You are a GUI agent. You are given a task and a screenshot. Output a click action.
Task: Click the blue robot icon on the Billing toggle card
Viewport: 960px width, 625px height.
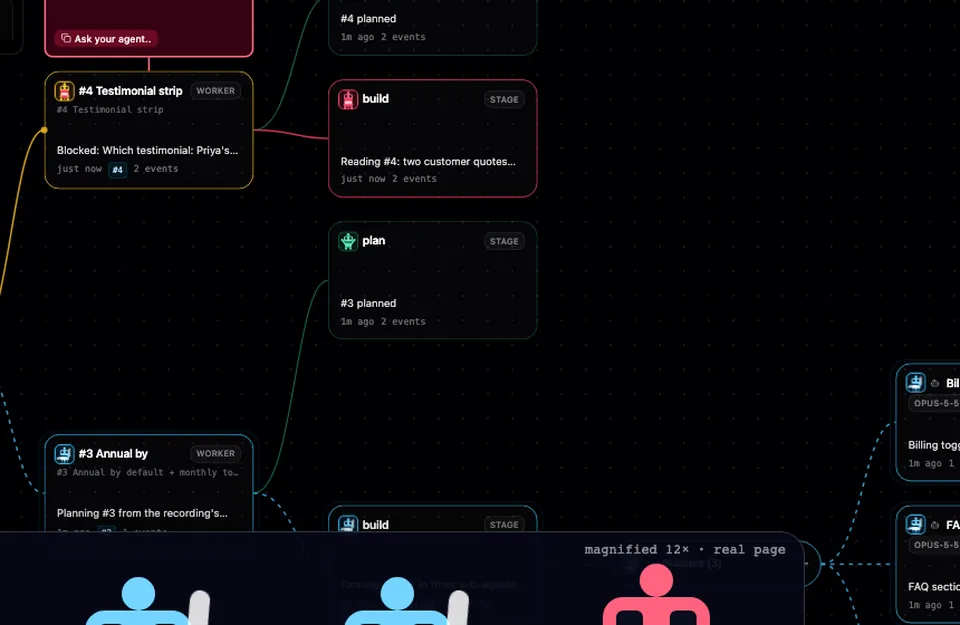[915, 383]
